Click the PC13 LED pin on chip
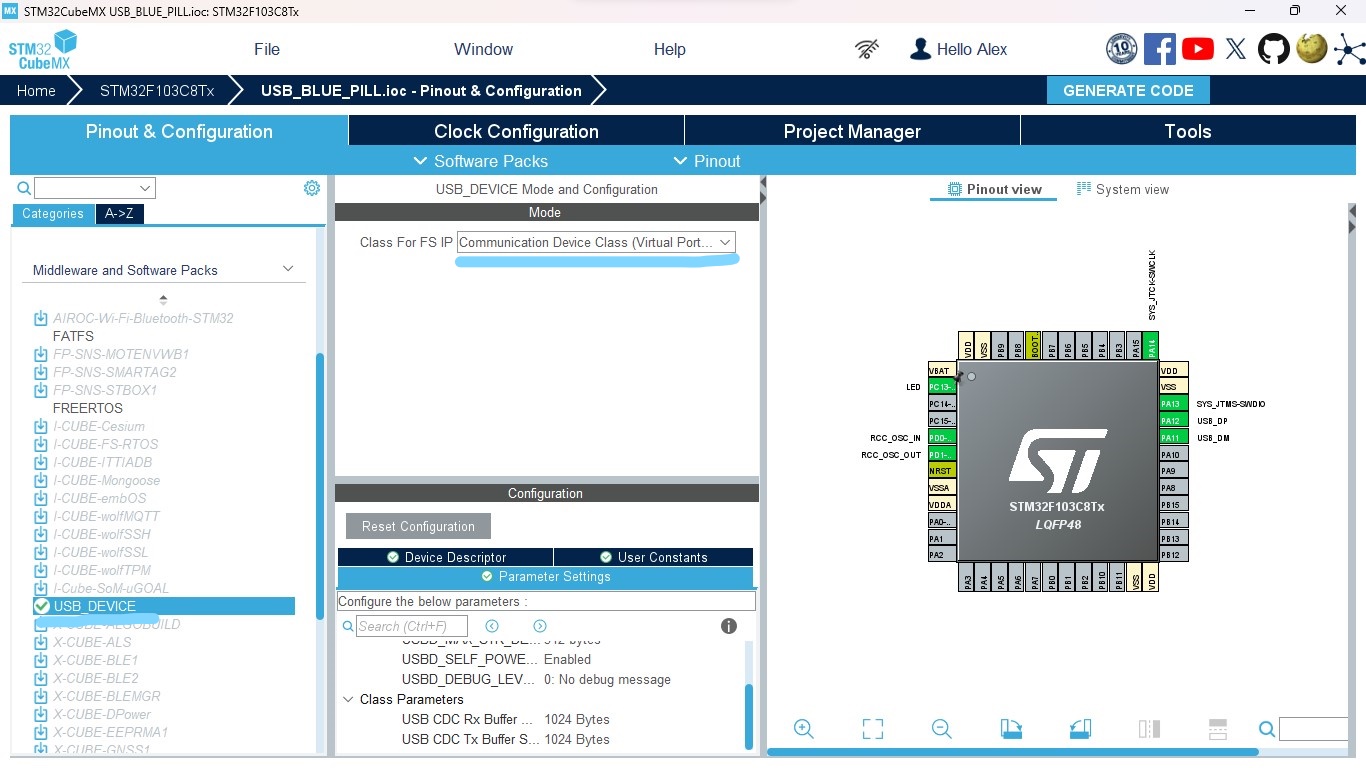 click(942, 387)
